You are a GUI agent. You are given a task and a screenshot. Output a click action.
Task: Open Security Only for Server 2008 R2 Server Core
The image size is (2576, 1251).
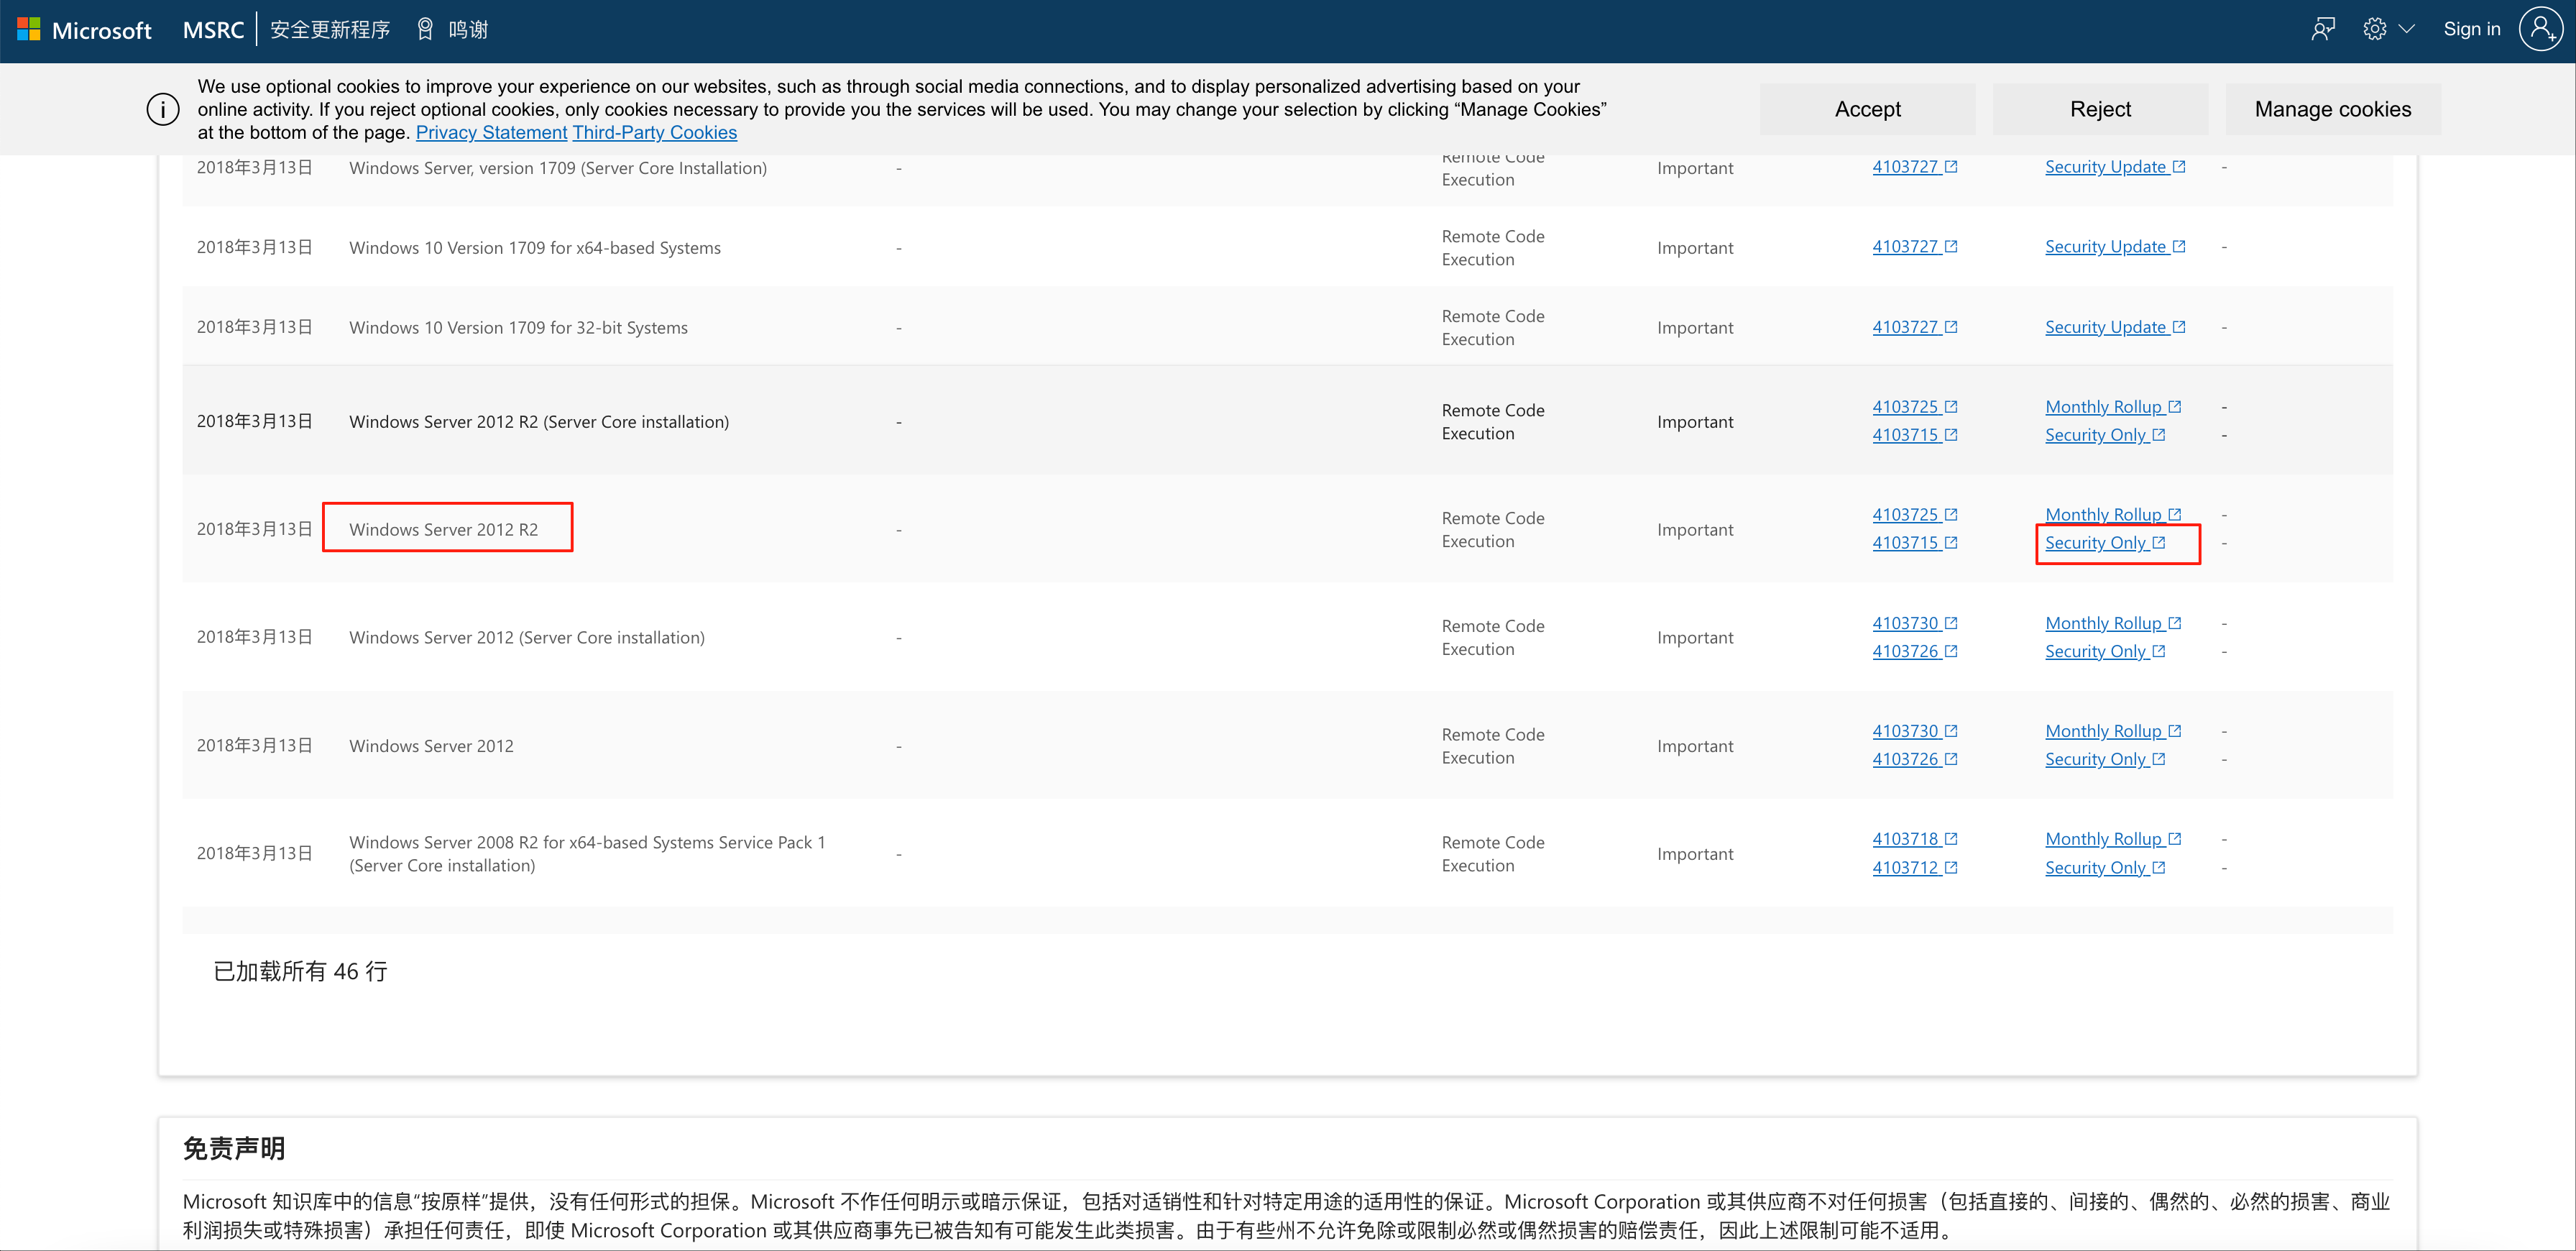point(2105,868)
